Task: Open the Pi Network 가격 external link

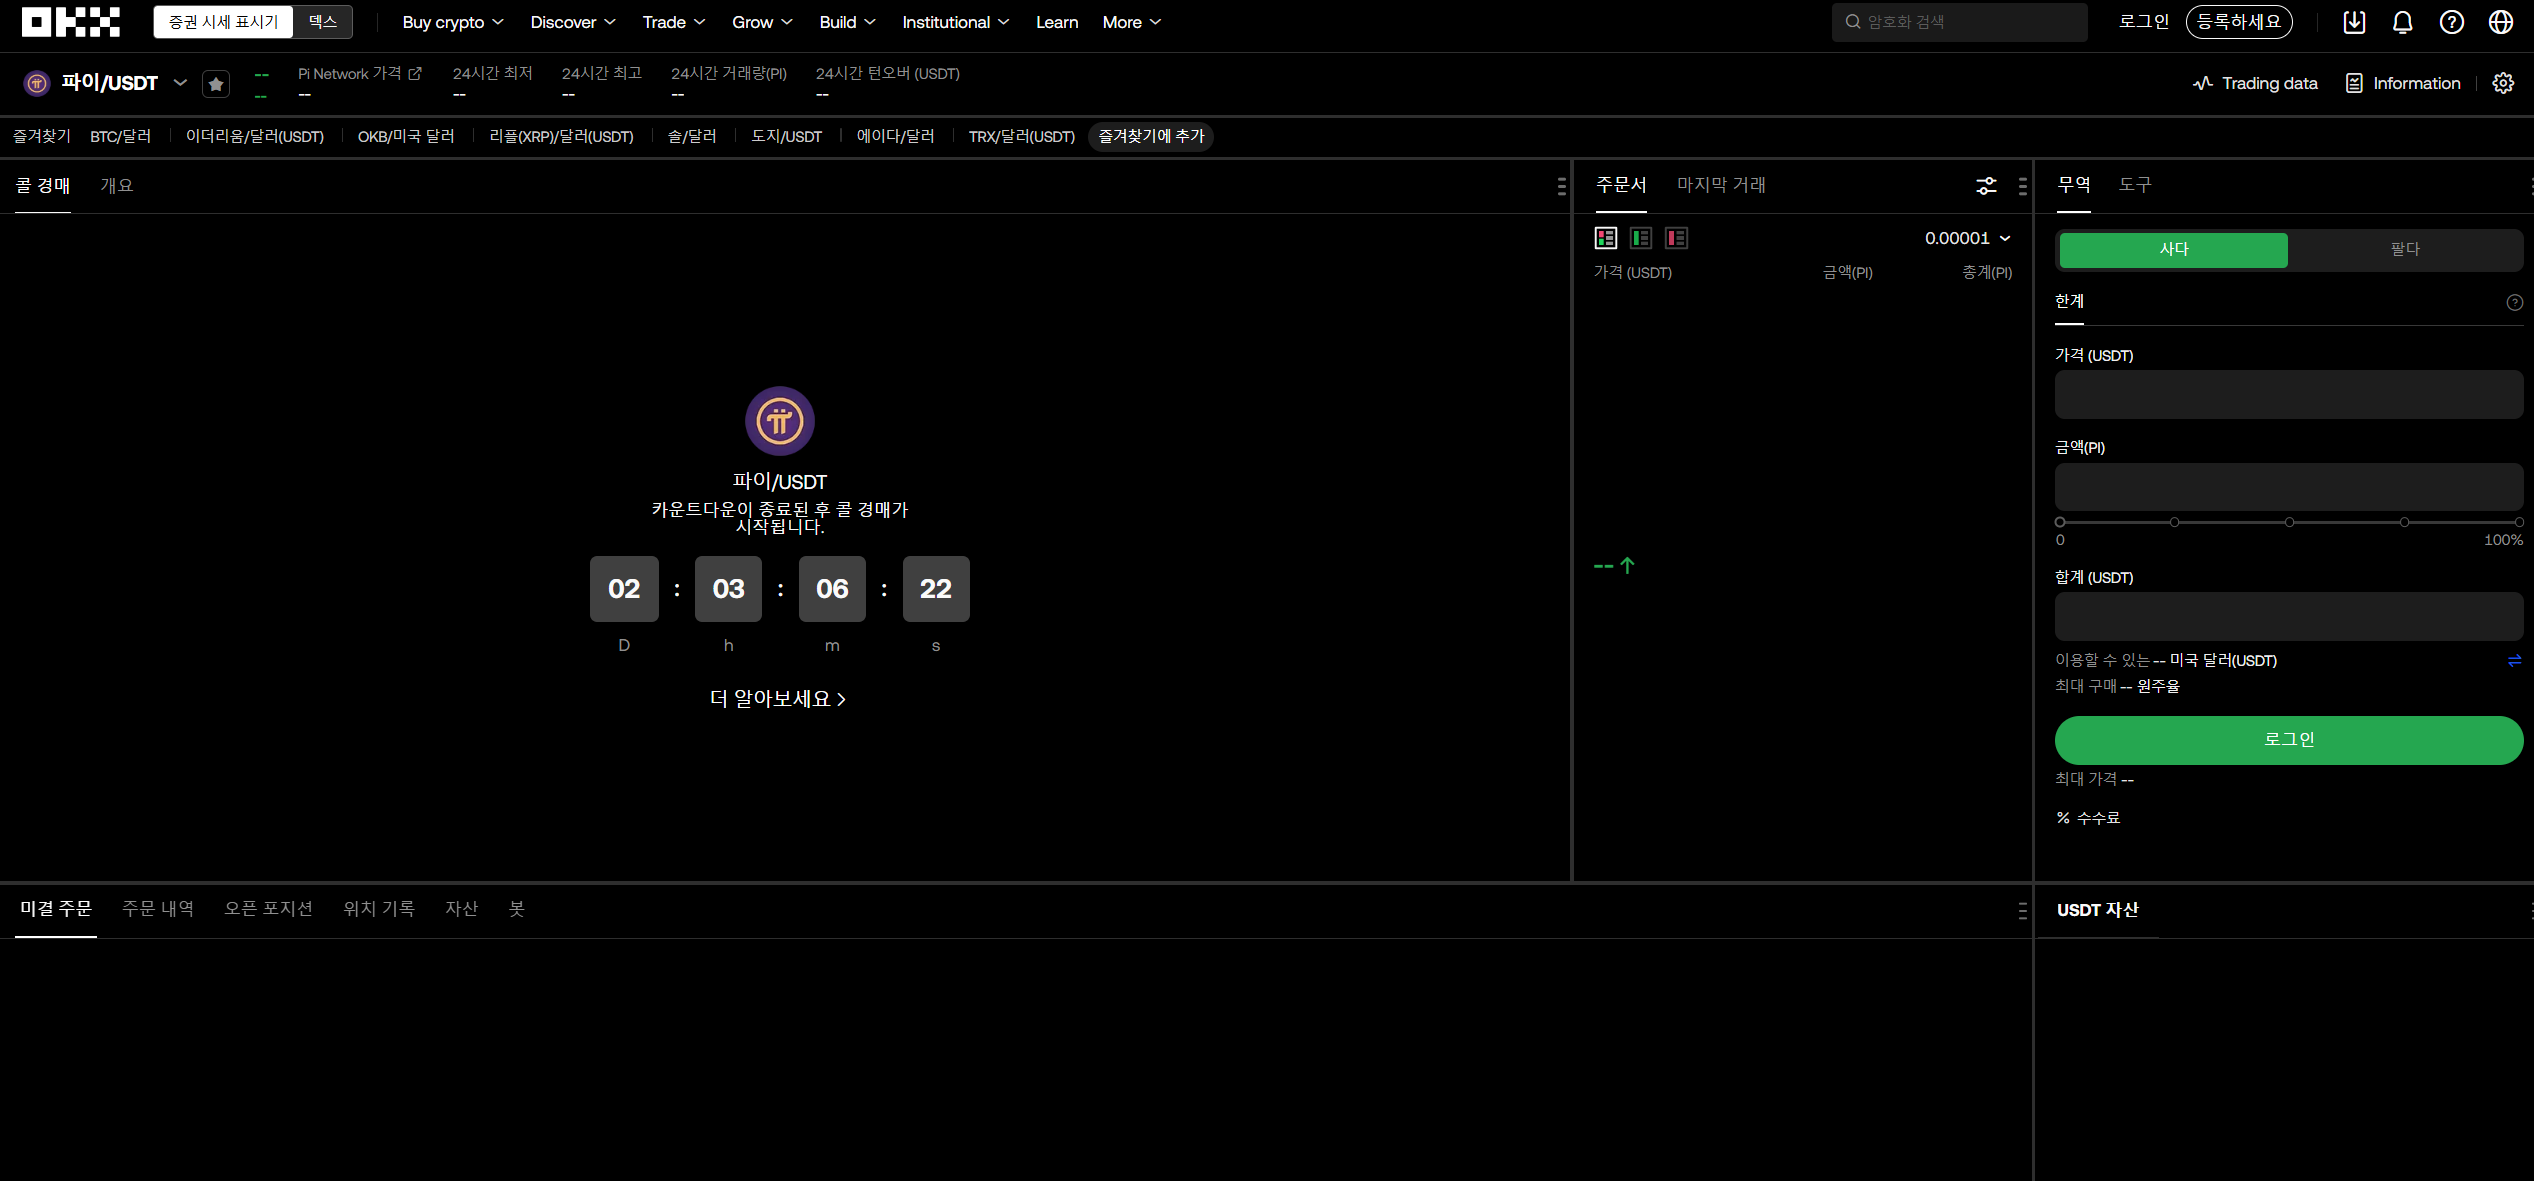Action: (x=360, y=73)
